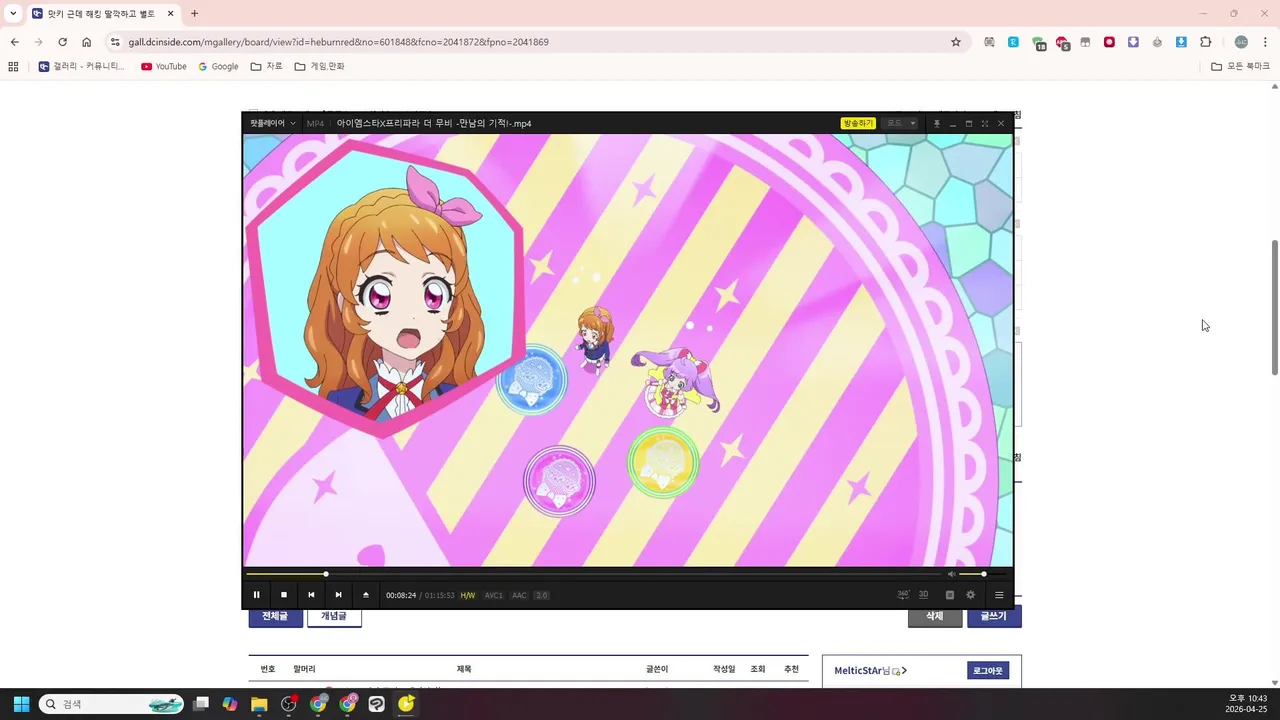Click the blue download arrow extension icon
The image size is (1280, 720).
point(1181,42)
